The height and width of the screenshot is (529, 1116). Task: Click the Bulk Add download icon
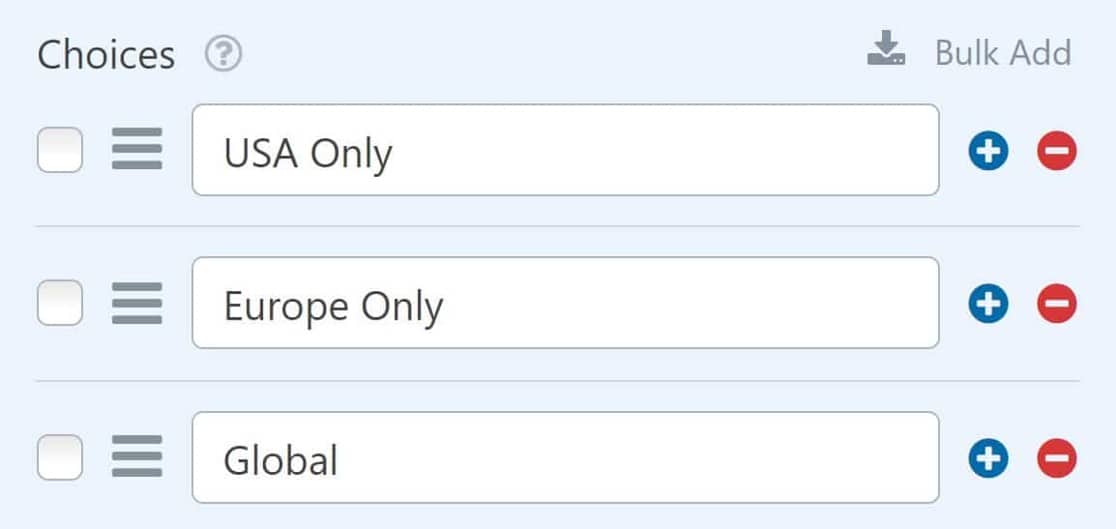click(x=886, y=48)
